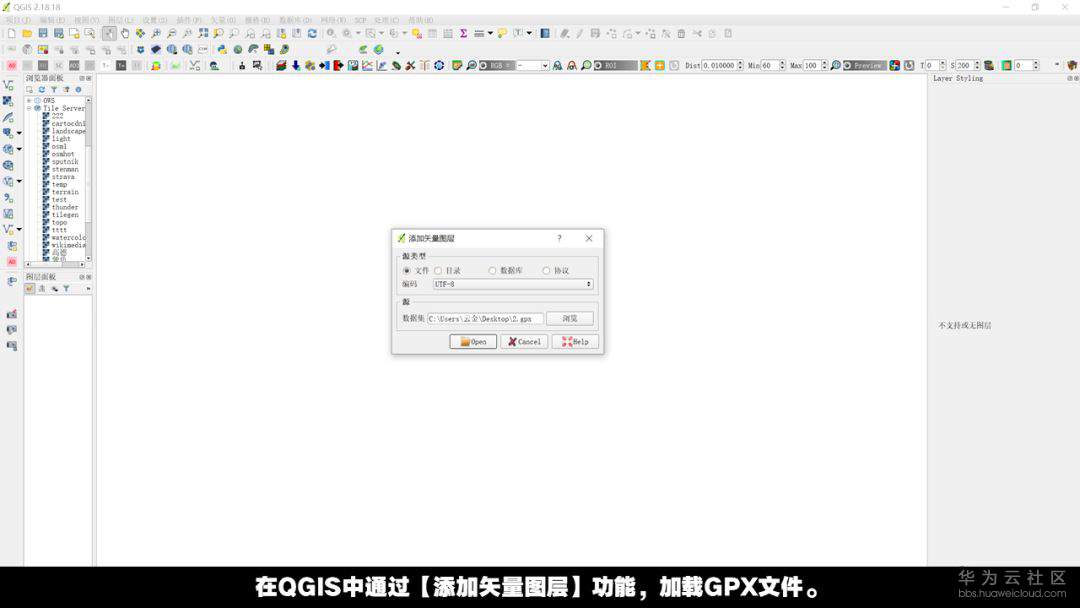Create a new project from the toolbar
The width and height of the screenshot is (1080, 608).
12,33
